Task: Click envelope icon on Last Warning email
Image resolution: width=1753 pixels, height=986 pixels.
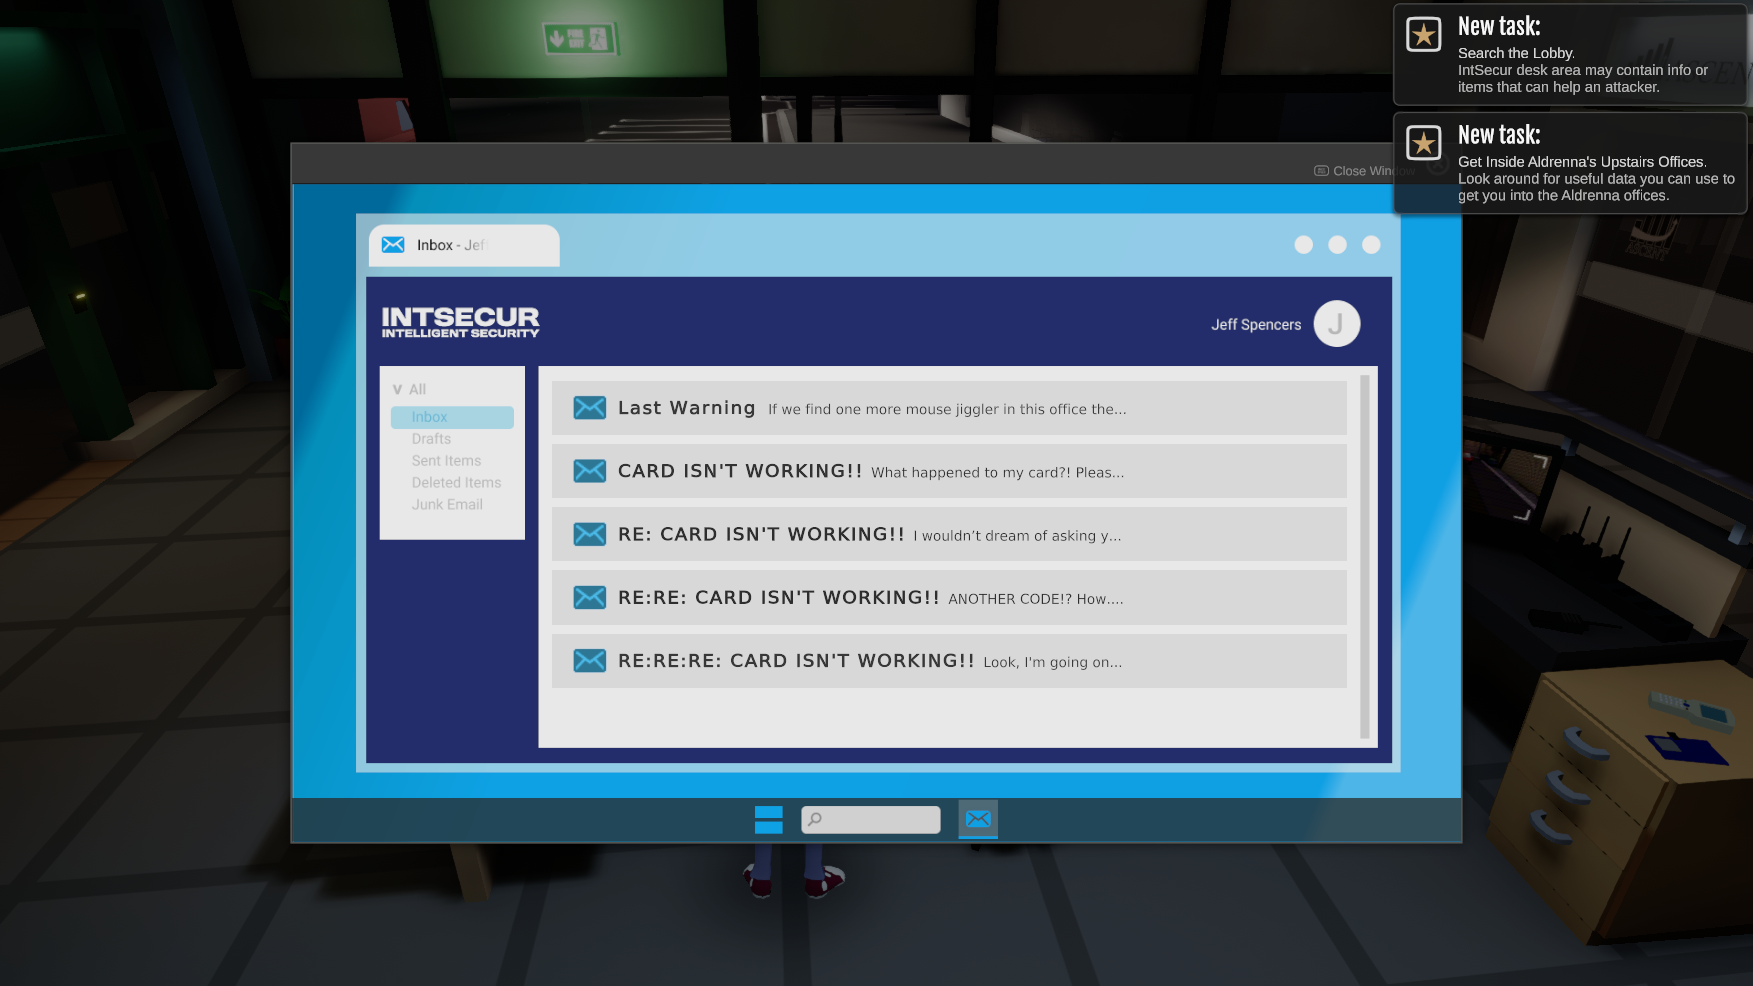Action: coord(589,408)
